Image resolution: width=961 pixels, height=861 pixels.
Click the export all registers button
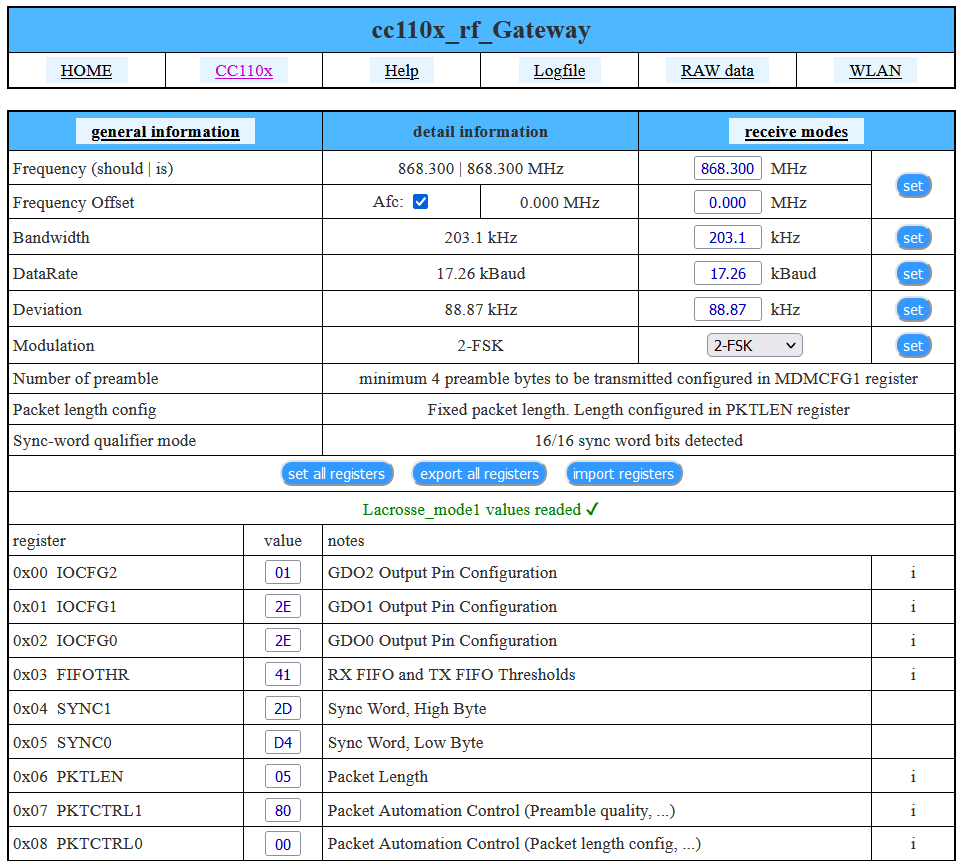point(479,474)
